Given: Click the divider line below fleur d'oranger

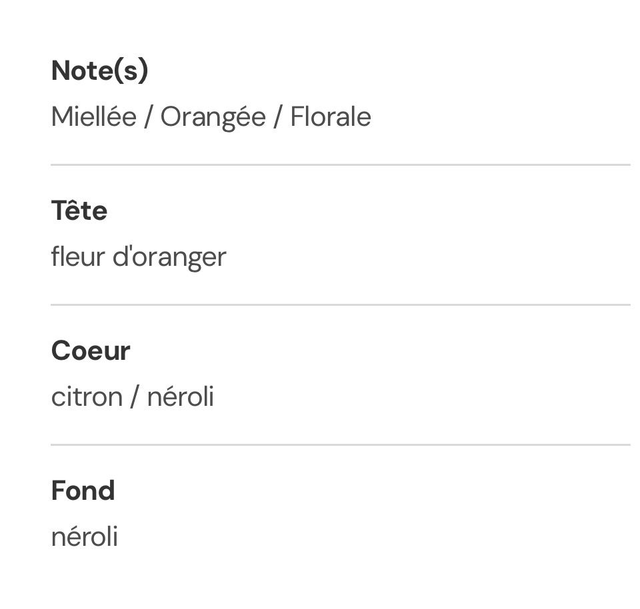Looking at the screenshot, I should (x=340, y=305).
